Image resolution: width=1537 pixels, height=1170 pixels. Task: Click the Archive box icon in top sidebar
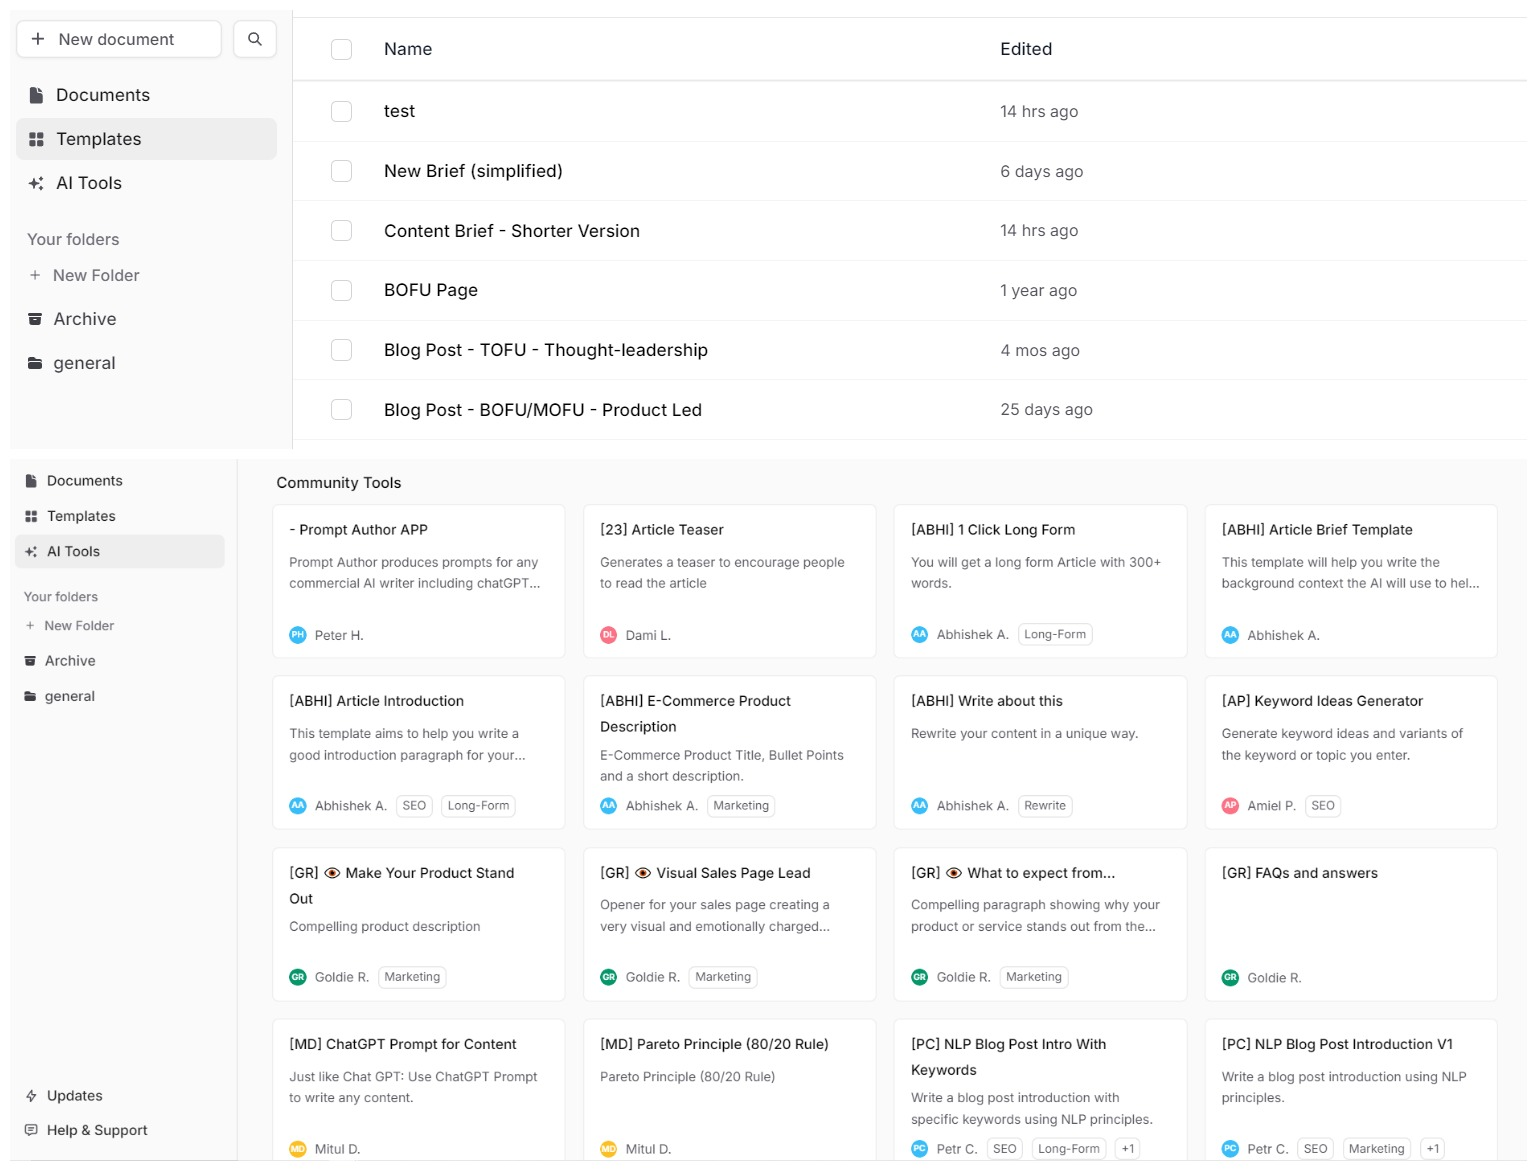pyautogui.click(x=35, y=319)
